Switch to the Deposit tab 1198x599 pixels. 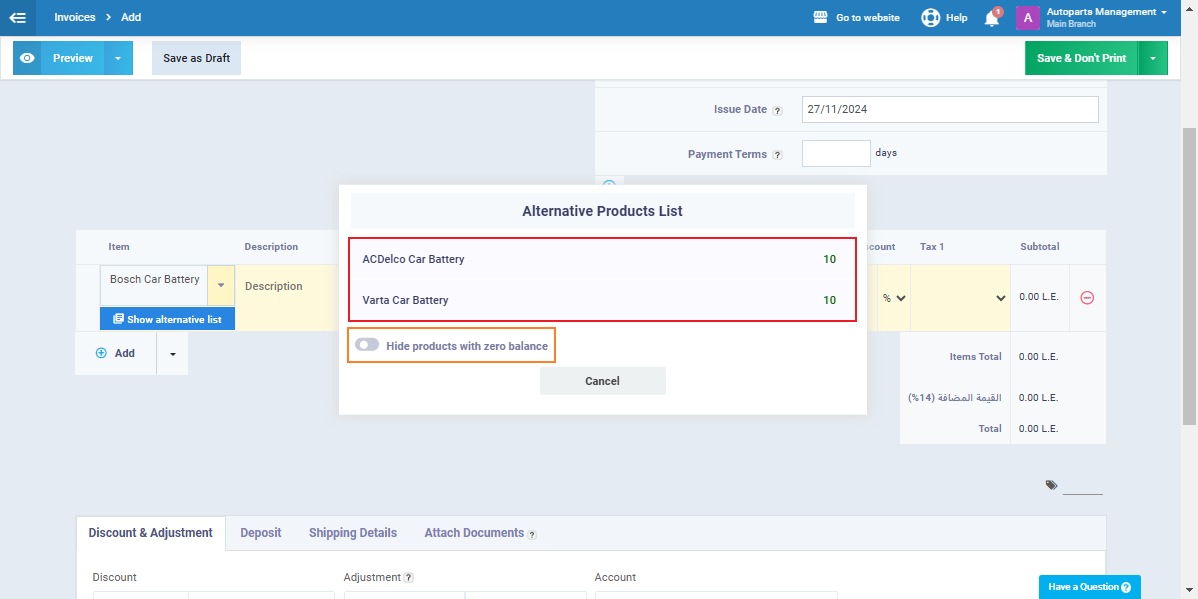261,533
